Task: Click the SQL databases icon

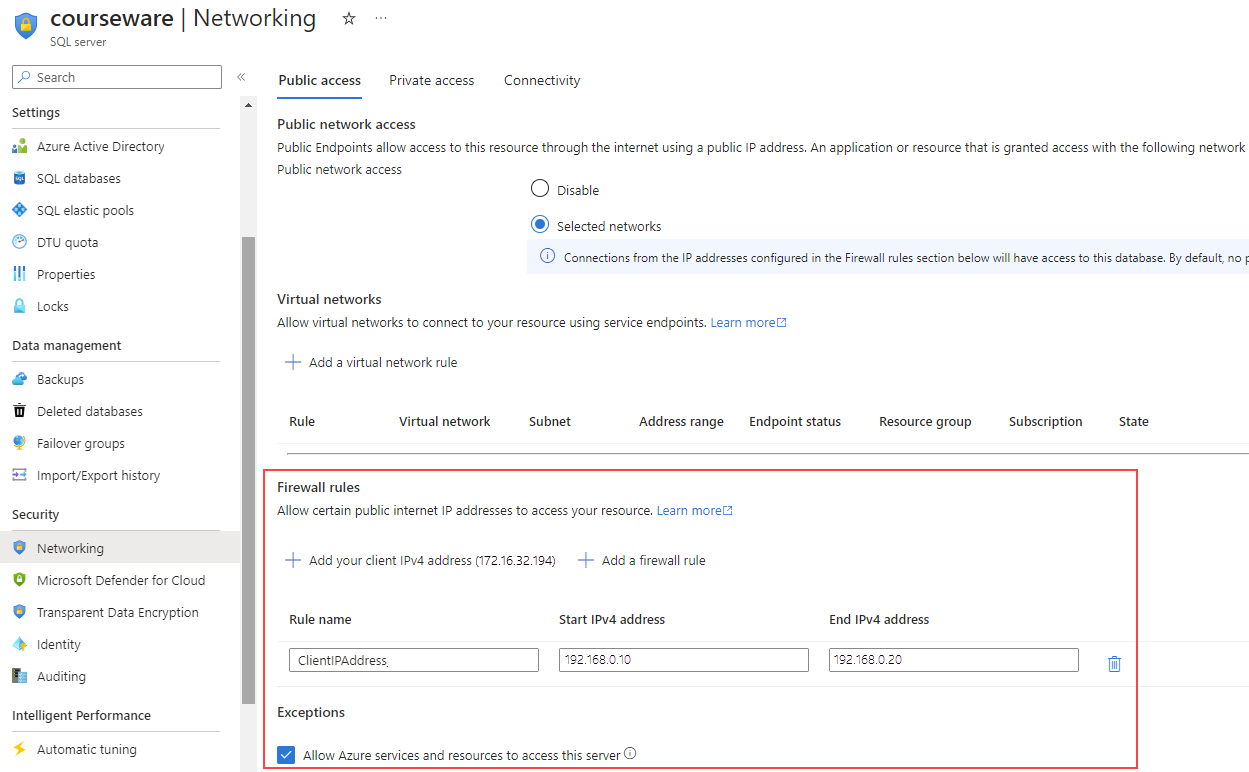Action: click(19, 178)
